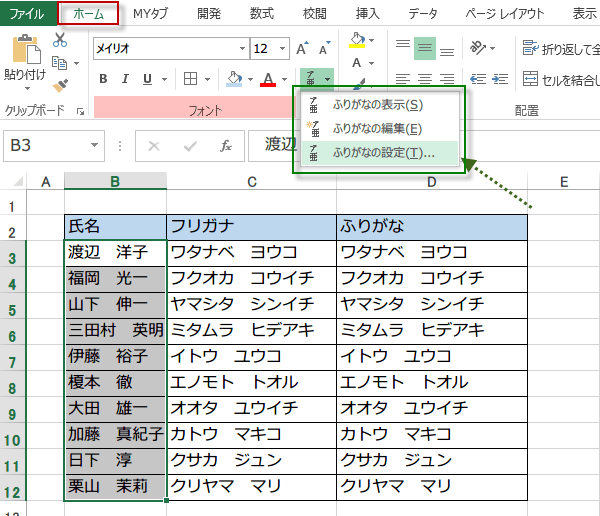Click the phonetic furigana ribbon button
The width and height of the screenshot is (600, 516).
[x=311, y=78]
